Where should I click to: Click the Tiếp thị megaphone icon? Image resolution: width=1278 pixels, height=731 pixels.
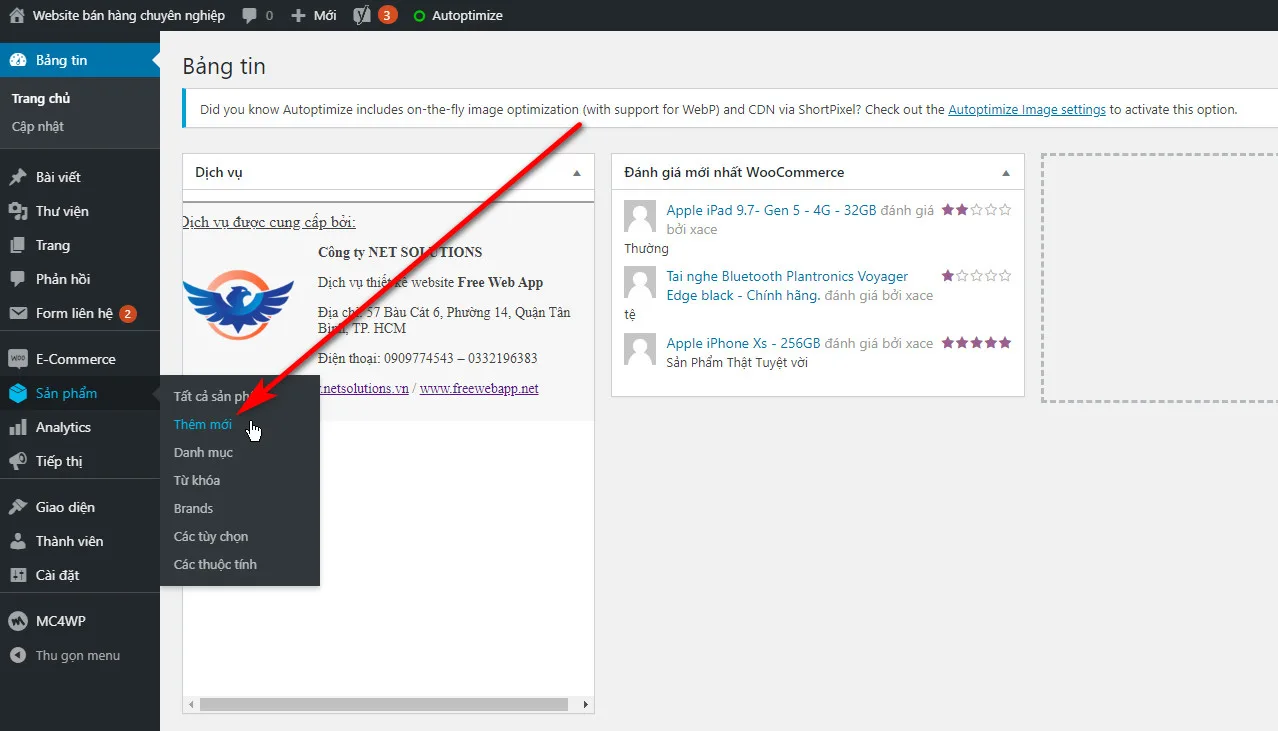[18, 461]
